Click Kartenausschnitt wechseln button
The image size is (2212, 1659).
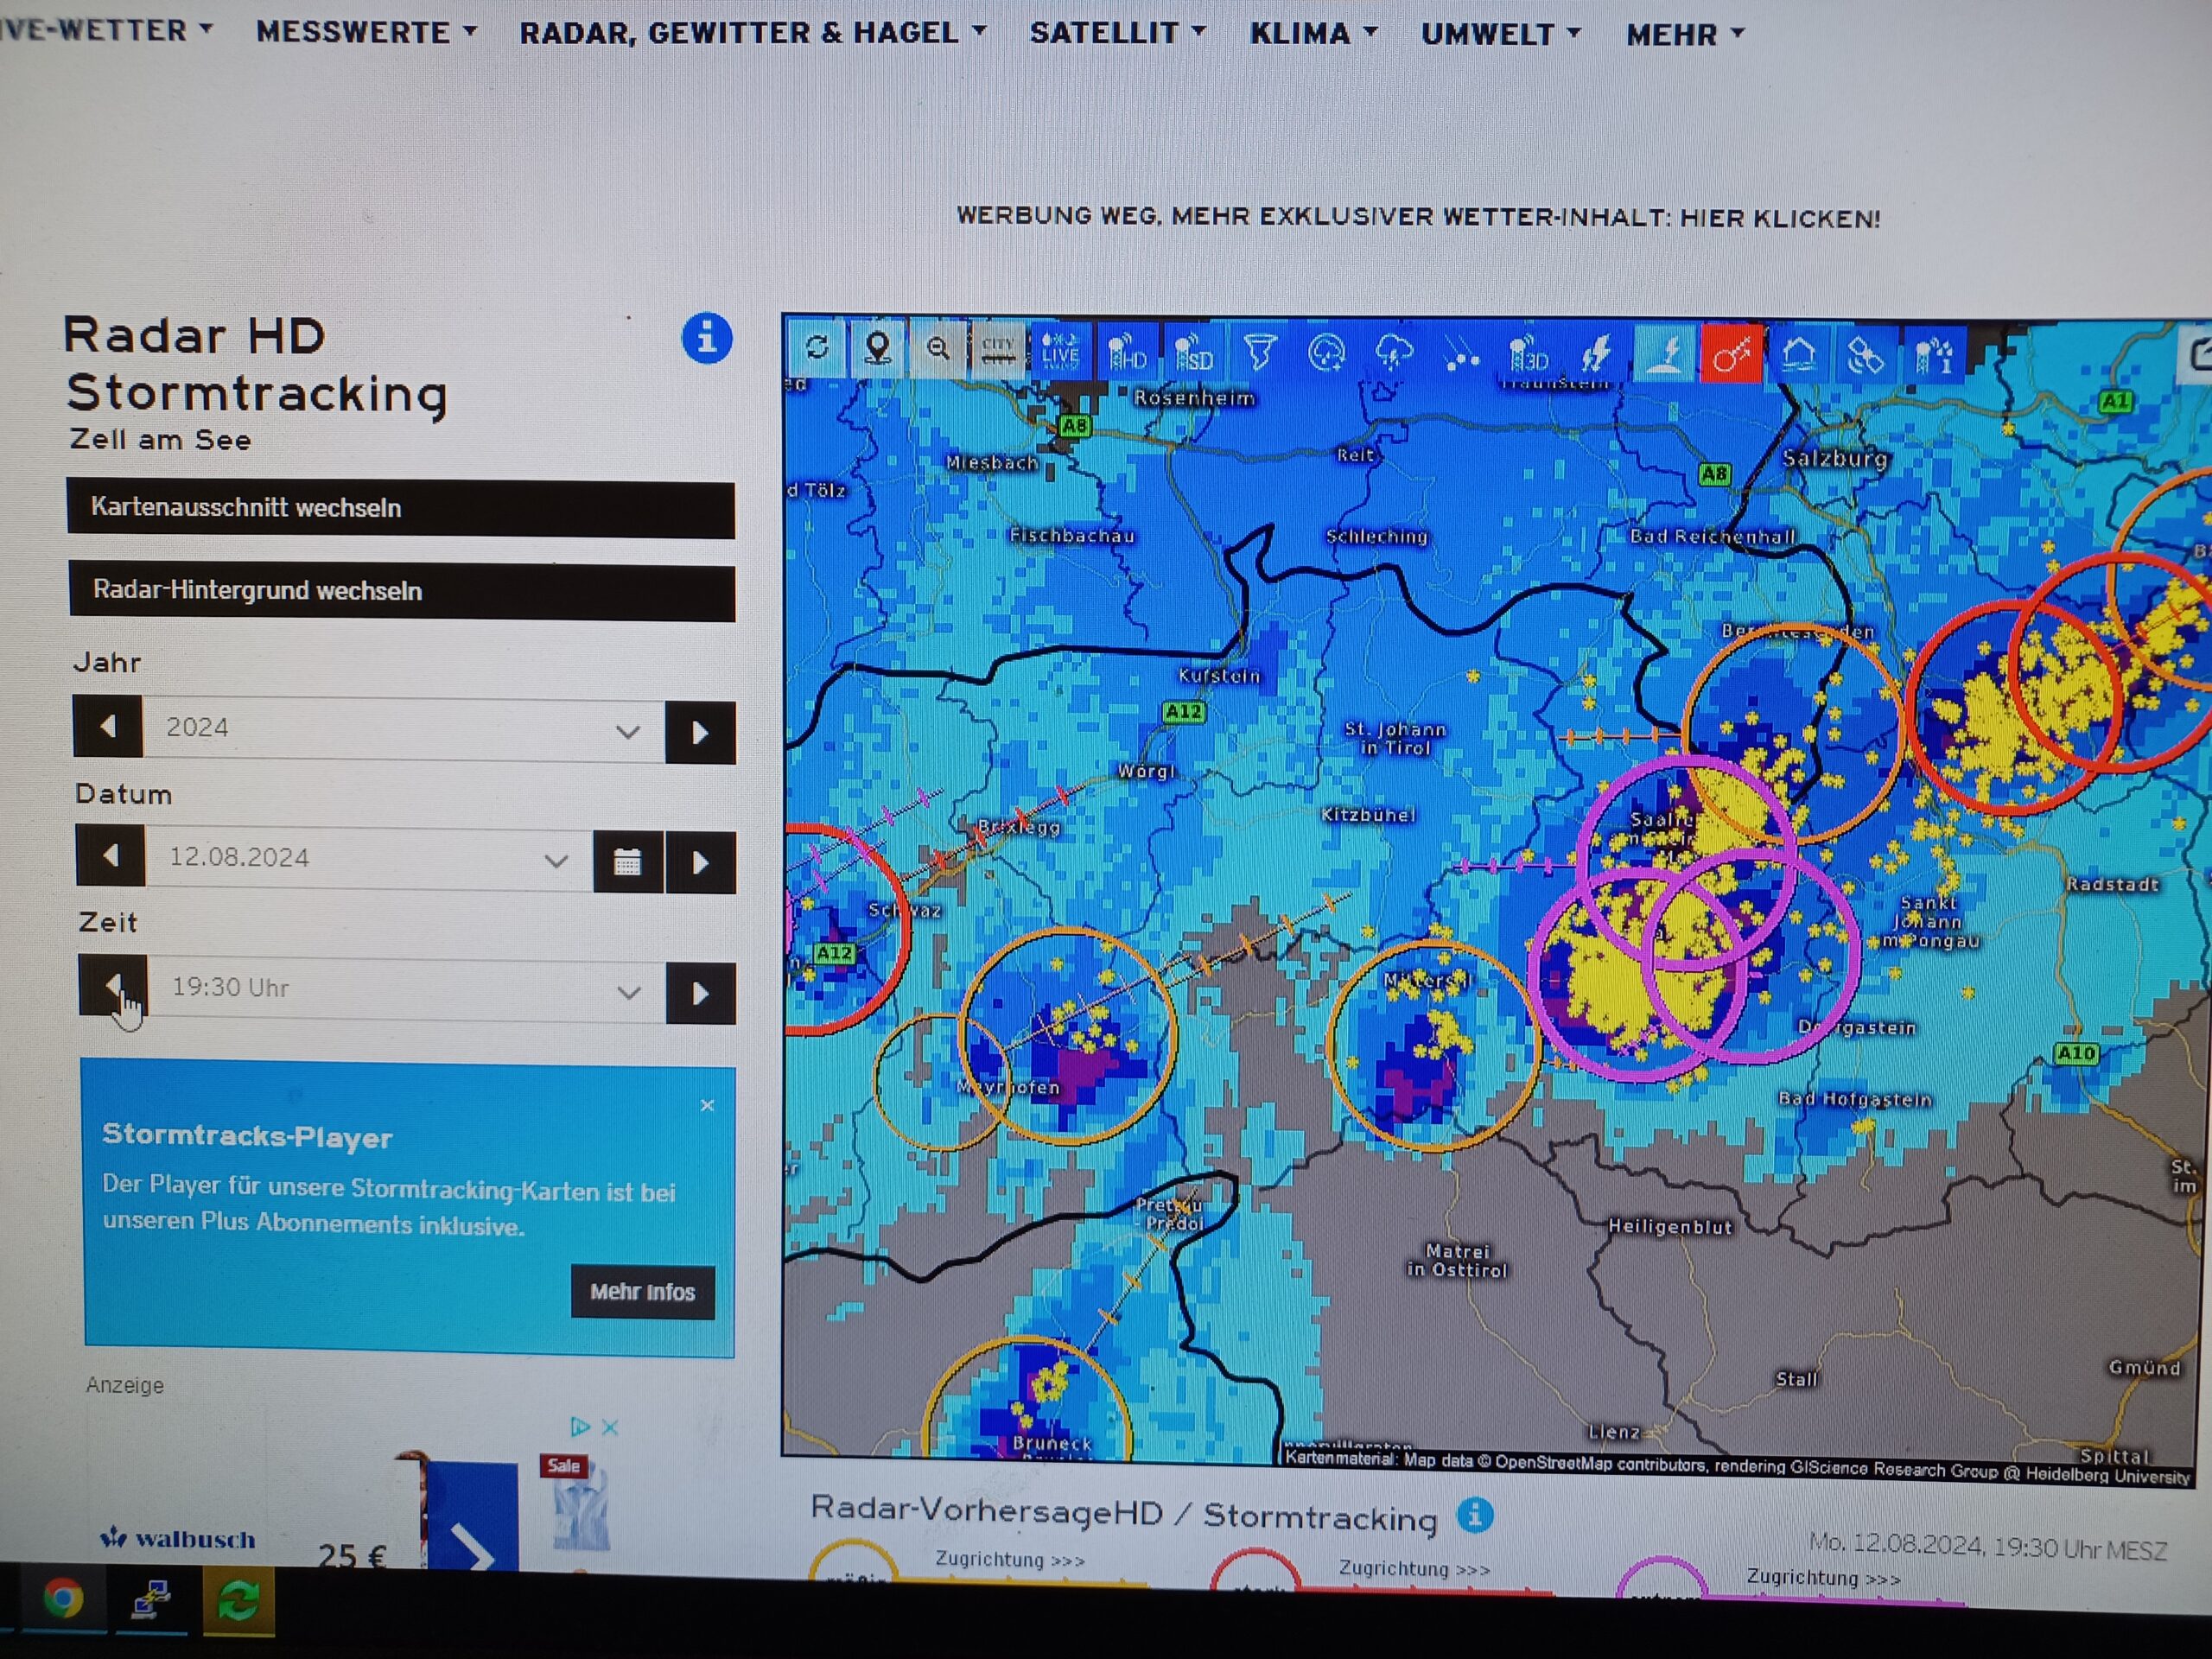point(400,508)
